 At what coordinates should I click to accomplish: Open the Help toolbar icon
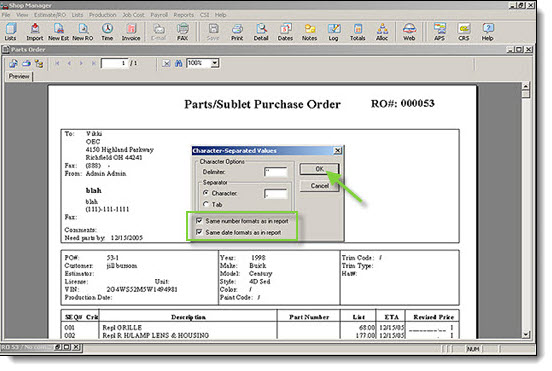(488, 32)
